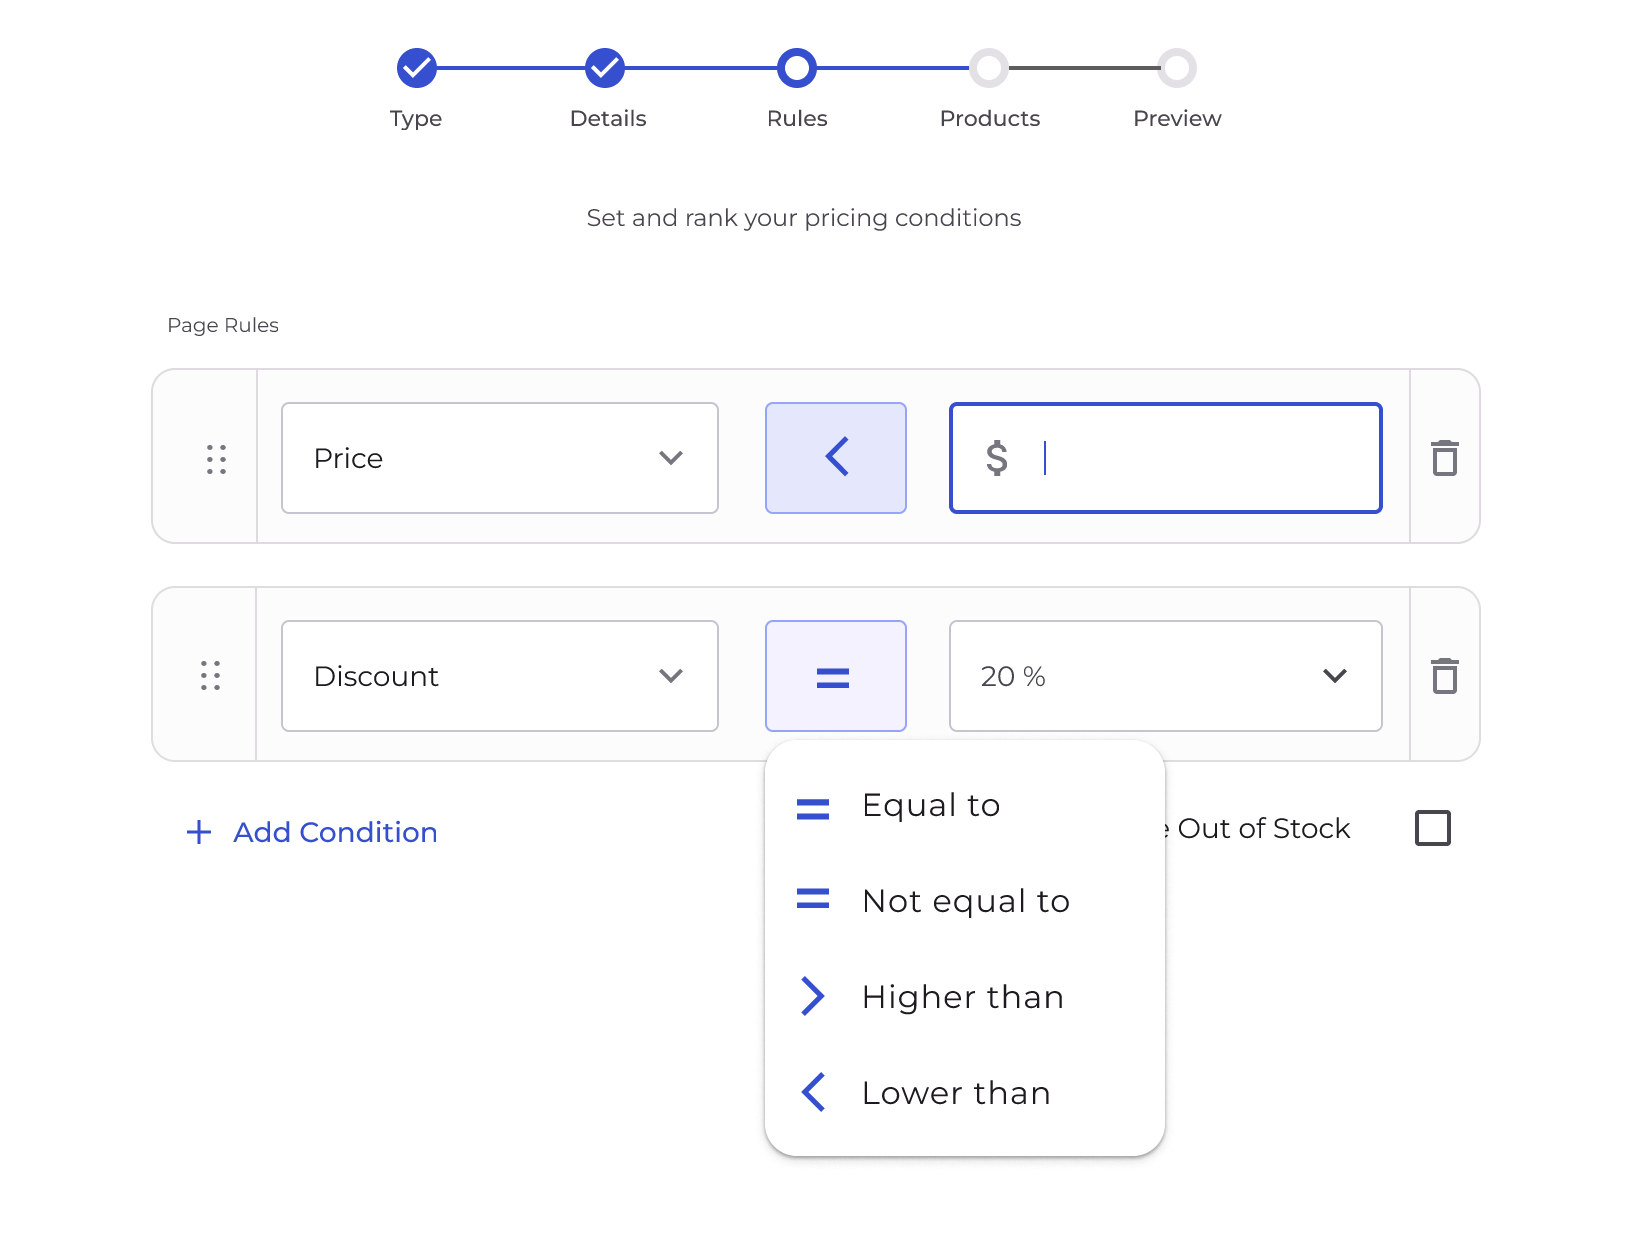
Task: Grab the drag handle on Price rule
Action: click(216, 459)
